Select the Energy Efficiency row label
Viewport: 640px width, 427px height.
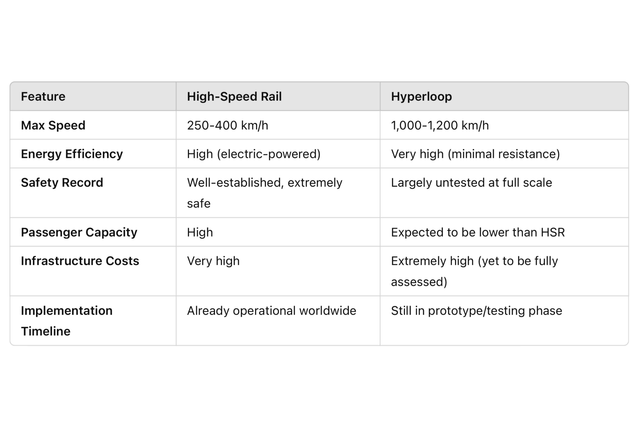72,154
